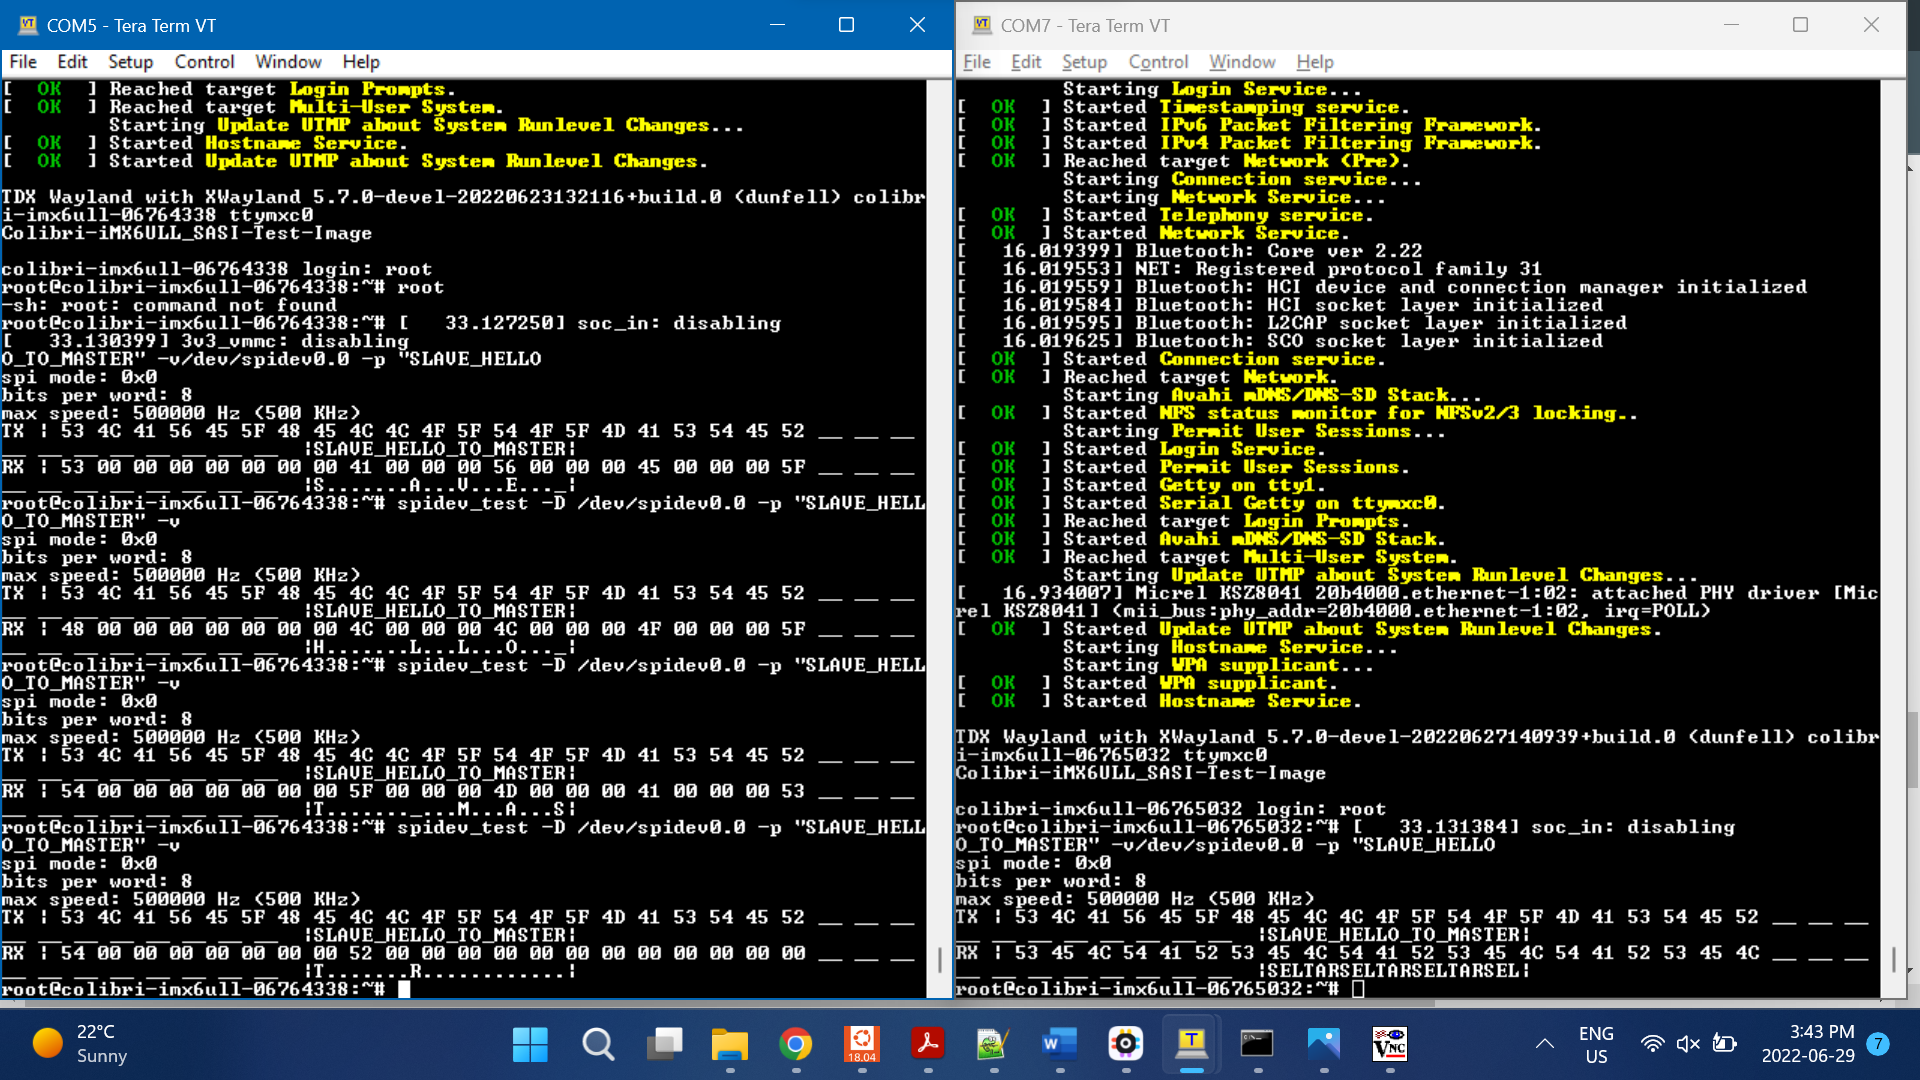Toggle muted volume icon in system tray
Image resolution: width=1920 pixels, height=1080 pixels.
point(1688,1044)
